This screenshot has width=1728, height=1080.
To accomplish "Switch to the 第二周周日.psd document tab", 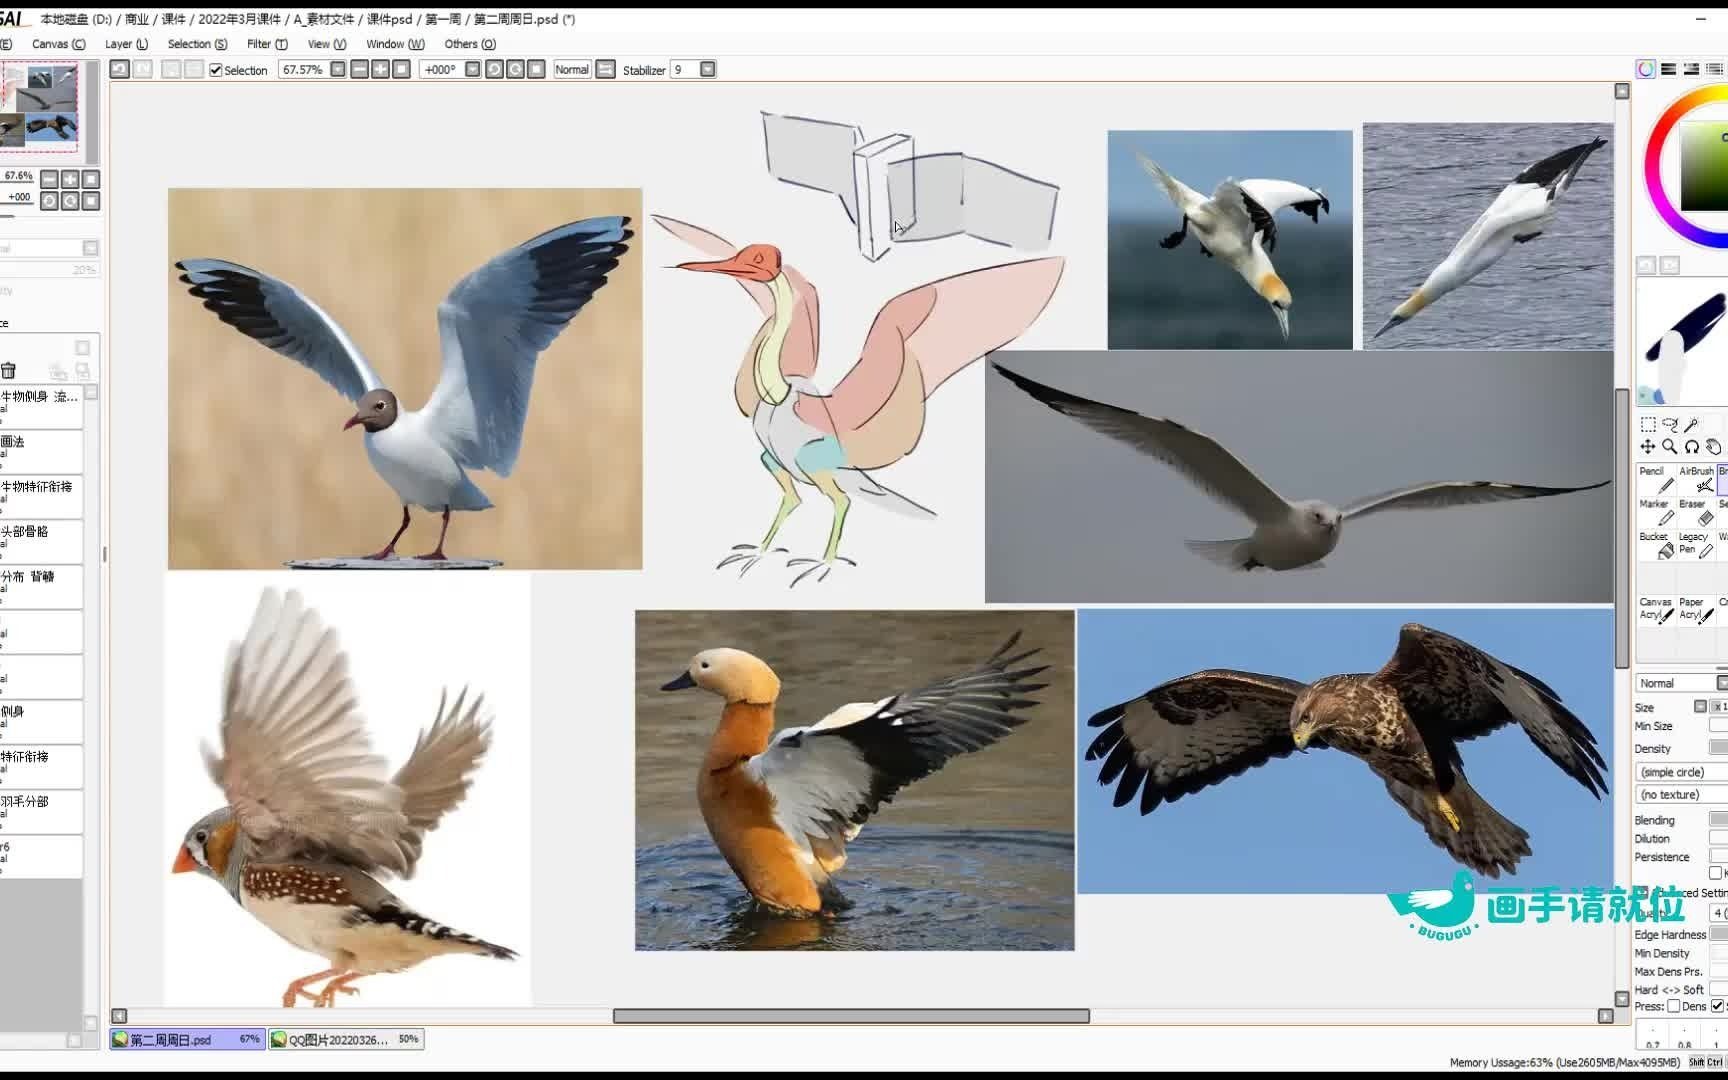I will [x=187, y=1039].
